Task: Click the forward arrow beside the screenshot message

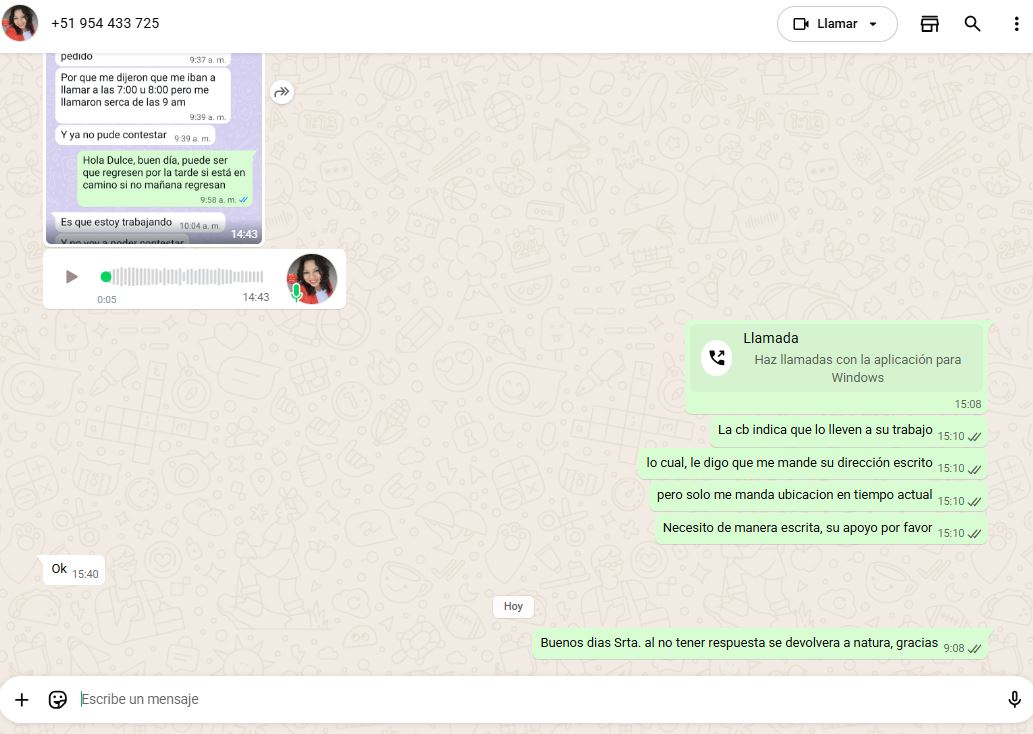Action: click(282, 92)
